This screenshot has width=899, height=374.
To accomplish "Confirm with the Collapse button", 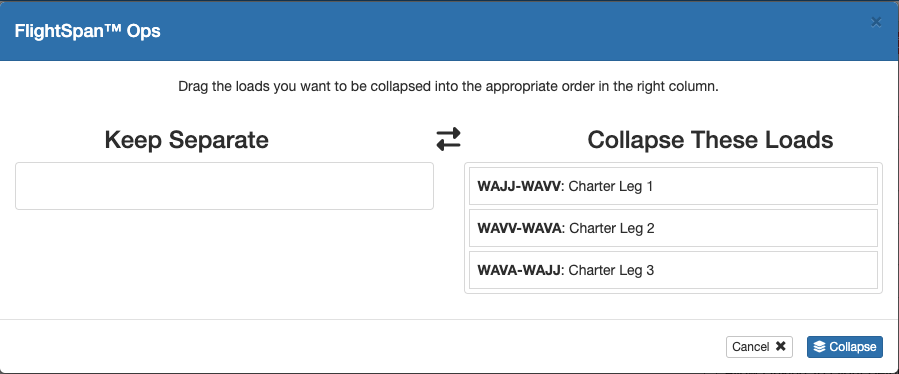I will click(845, 346).
